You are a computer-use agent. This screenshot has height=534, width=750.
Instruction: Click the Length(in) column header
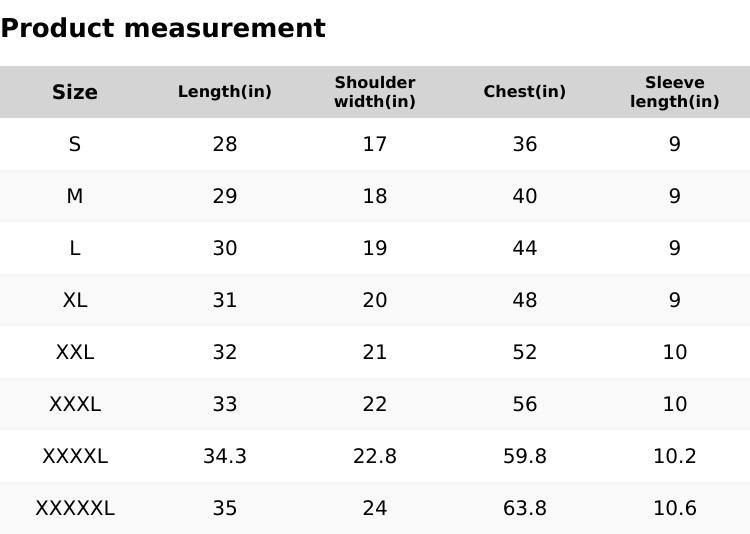click(x=225, y=92)
